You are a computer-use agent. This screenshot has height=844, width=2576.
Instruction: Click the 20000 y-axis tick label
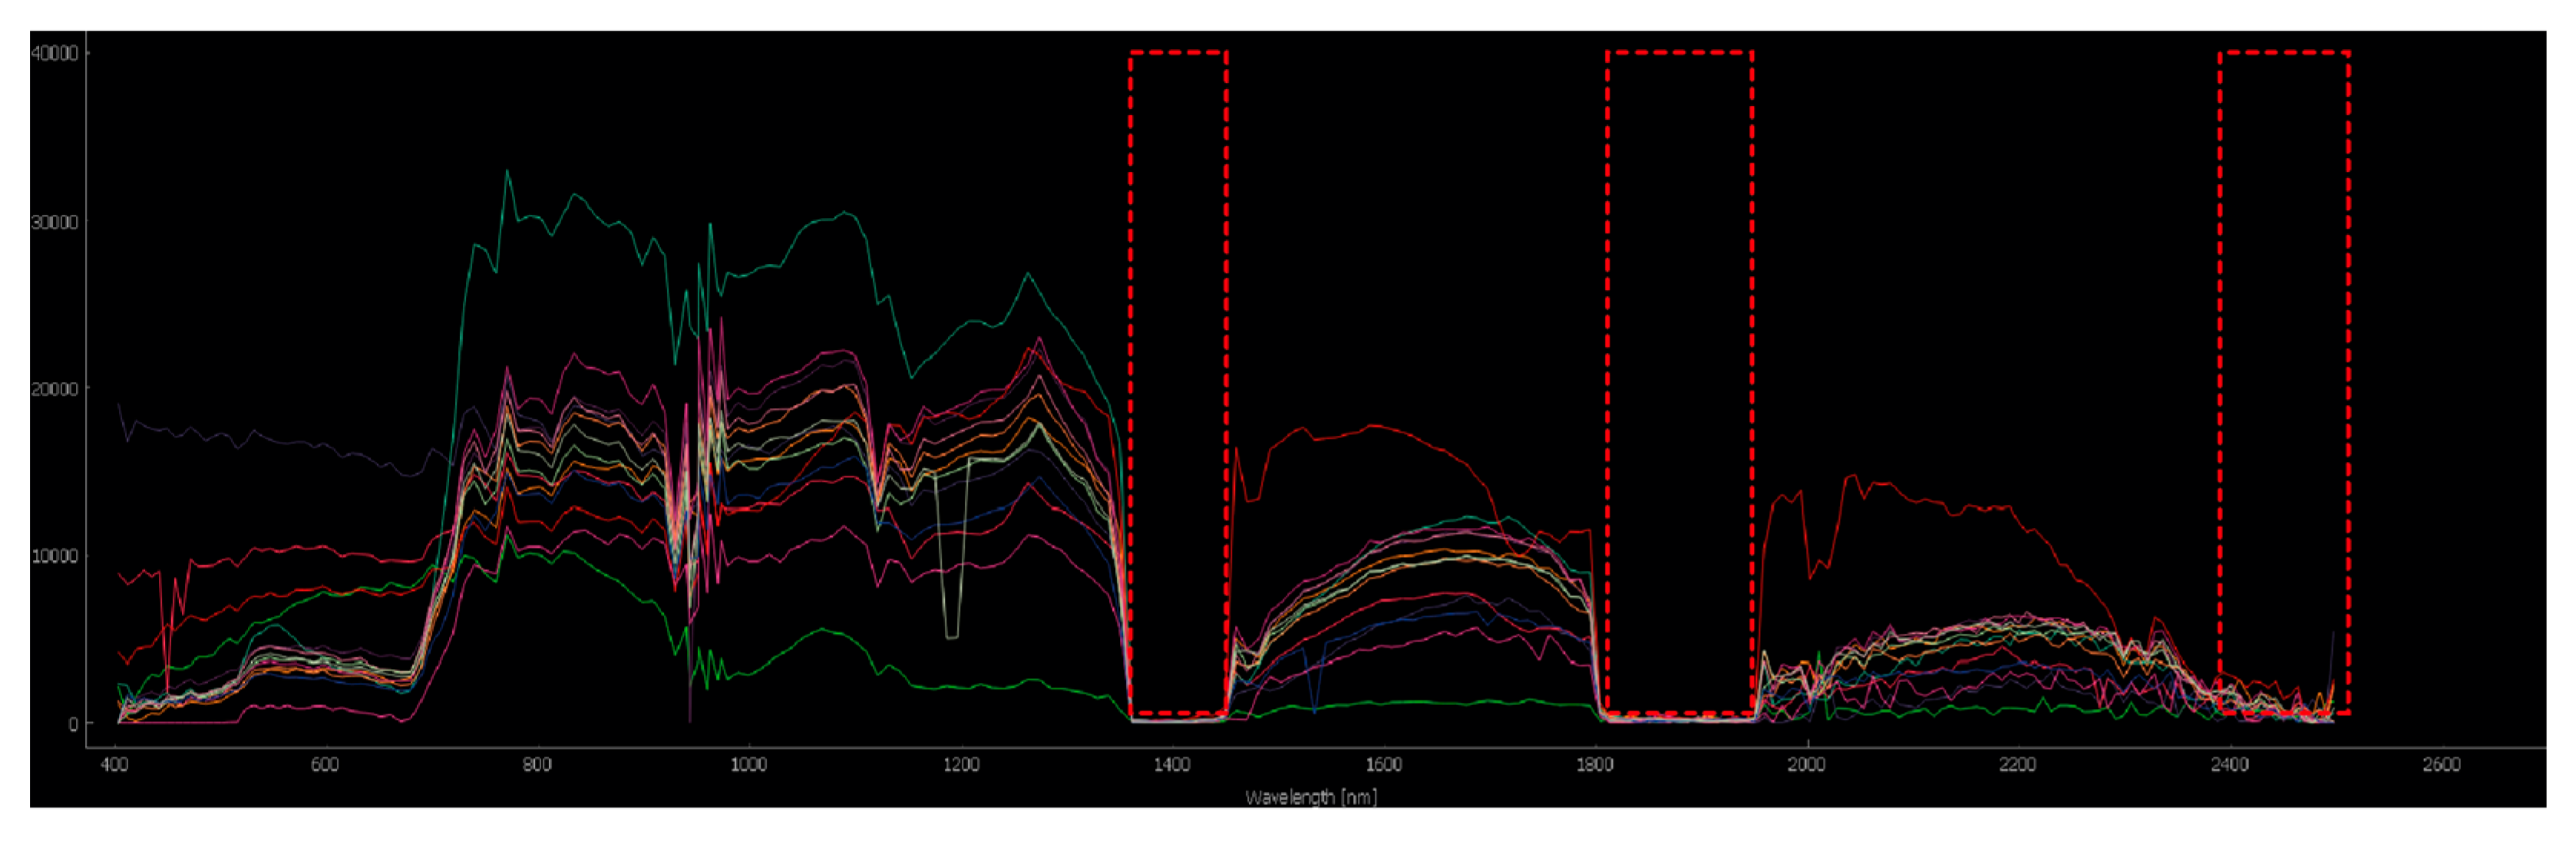(x=54, y=389)
